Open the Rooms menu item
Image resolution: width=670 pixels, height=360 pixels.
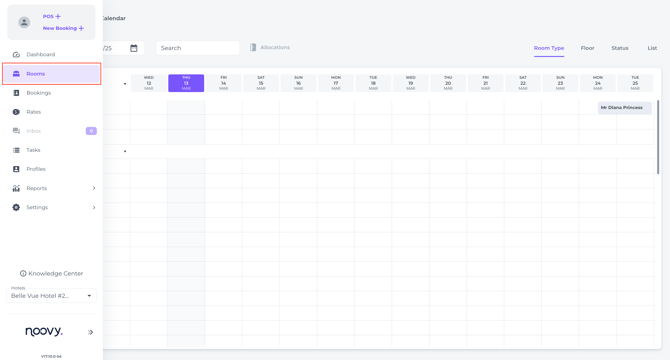point(52,74)
